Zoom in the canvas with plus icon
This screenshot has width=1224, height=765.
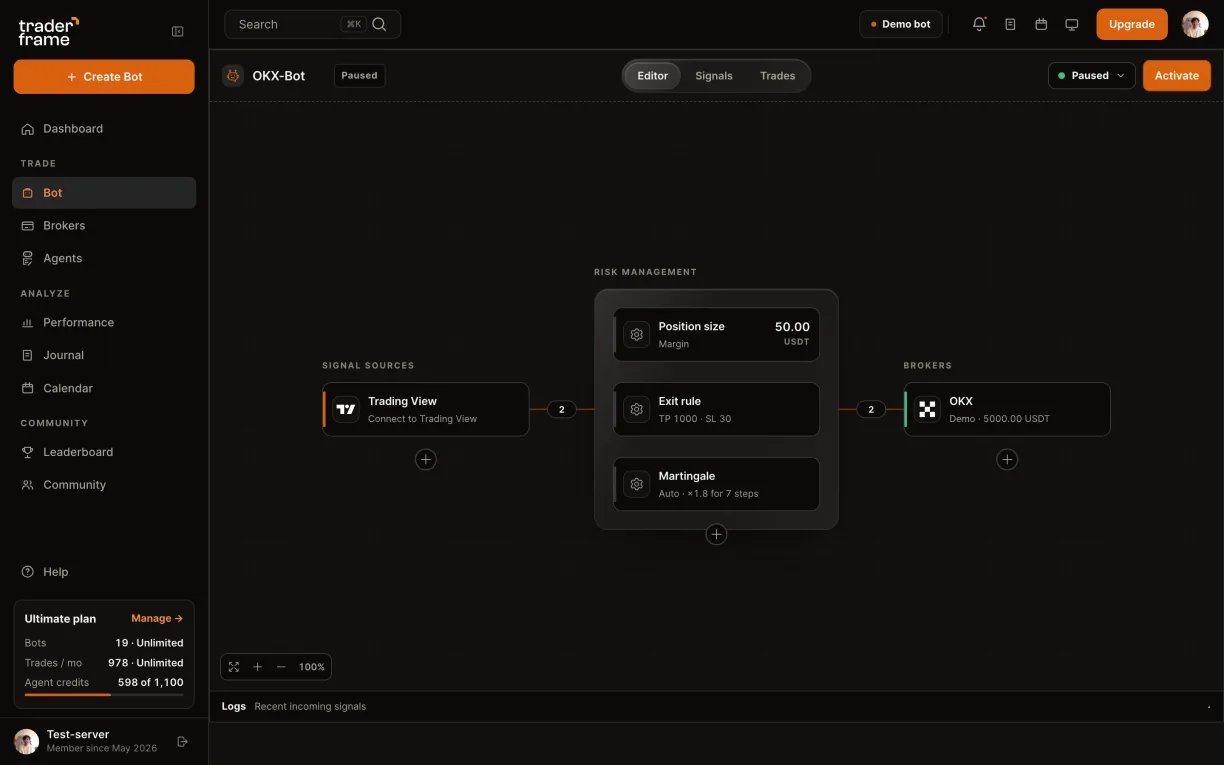pyautogui.click(x=257, y=667)
